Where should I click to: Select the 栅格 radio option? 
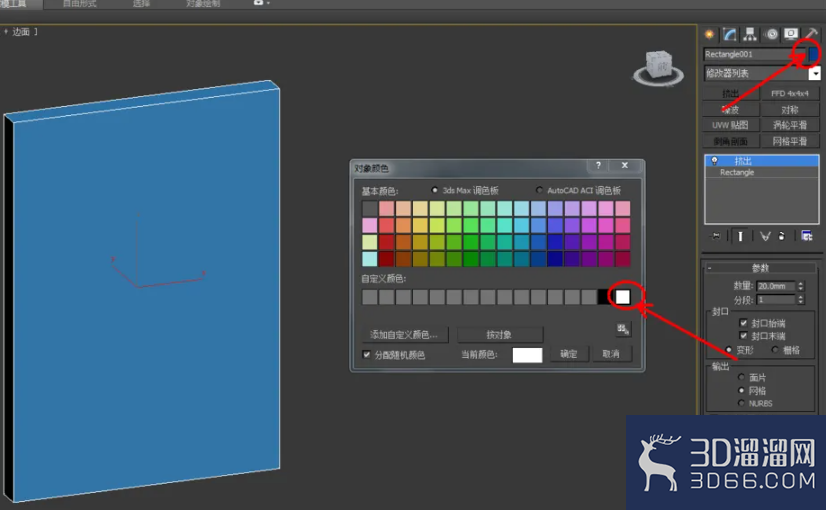[775, 350]
